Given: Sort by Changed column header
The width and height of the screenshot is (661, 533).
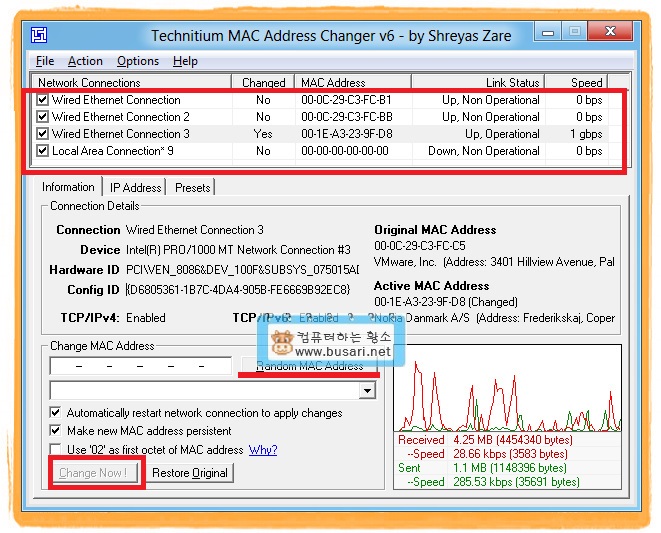Looking at the screenshot, I should 263,82.
